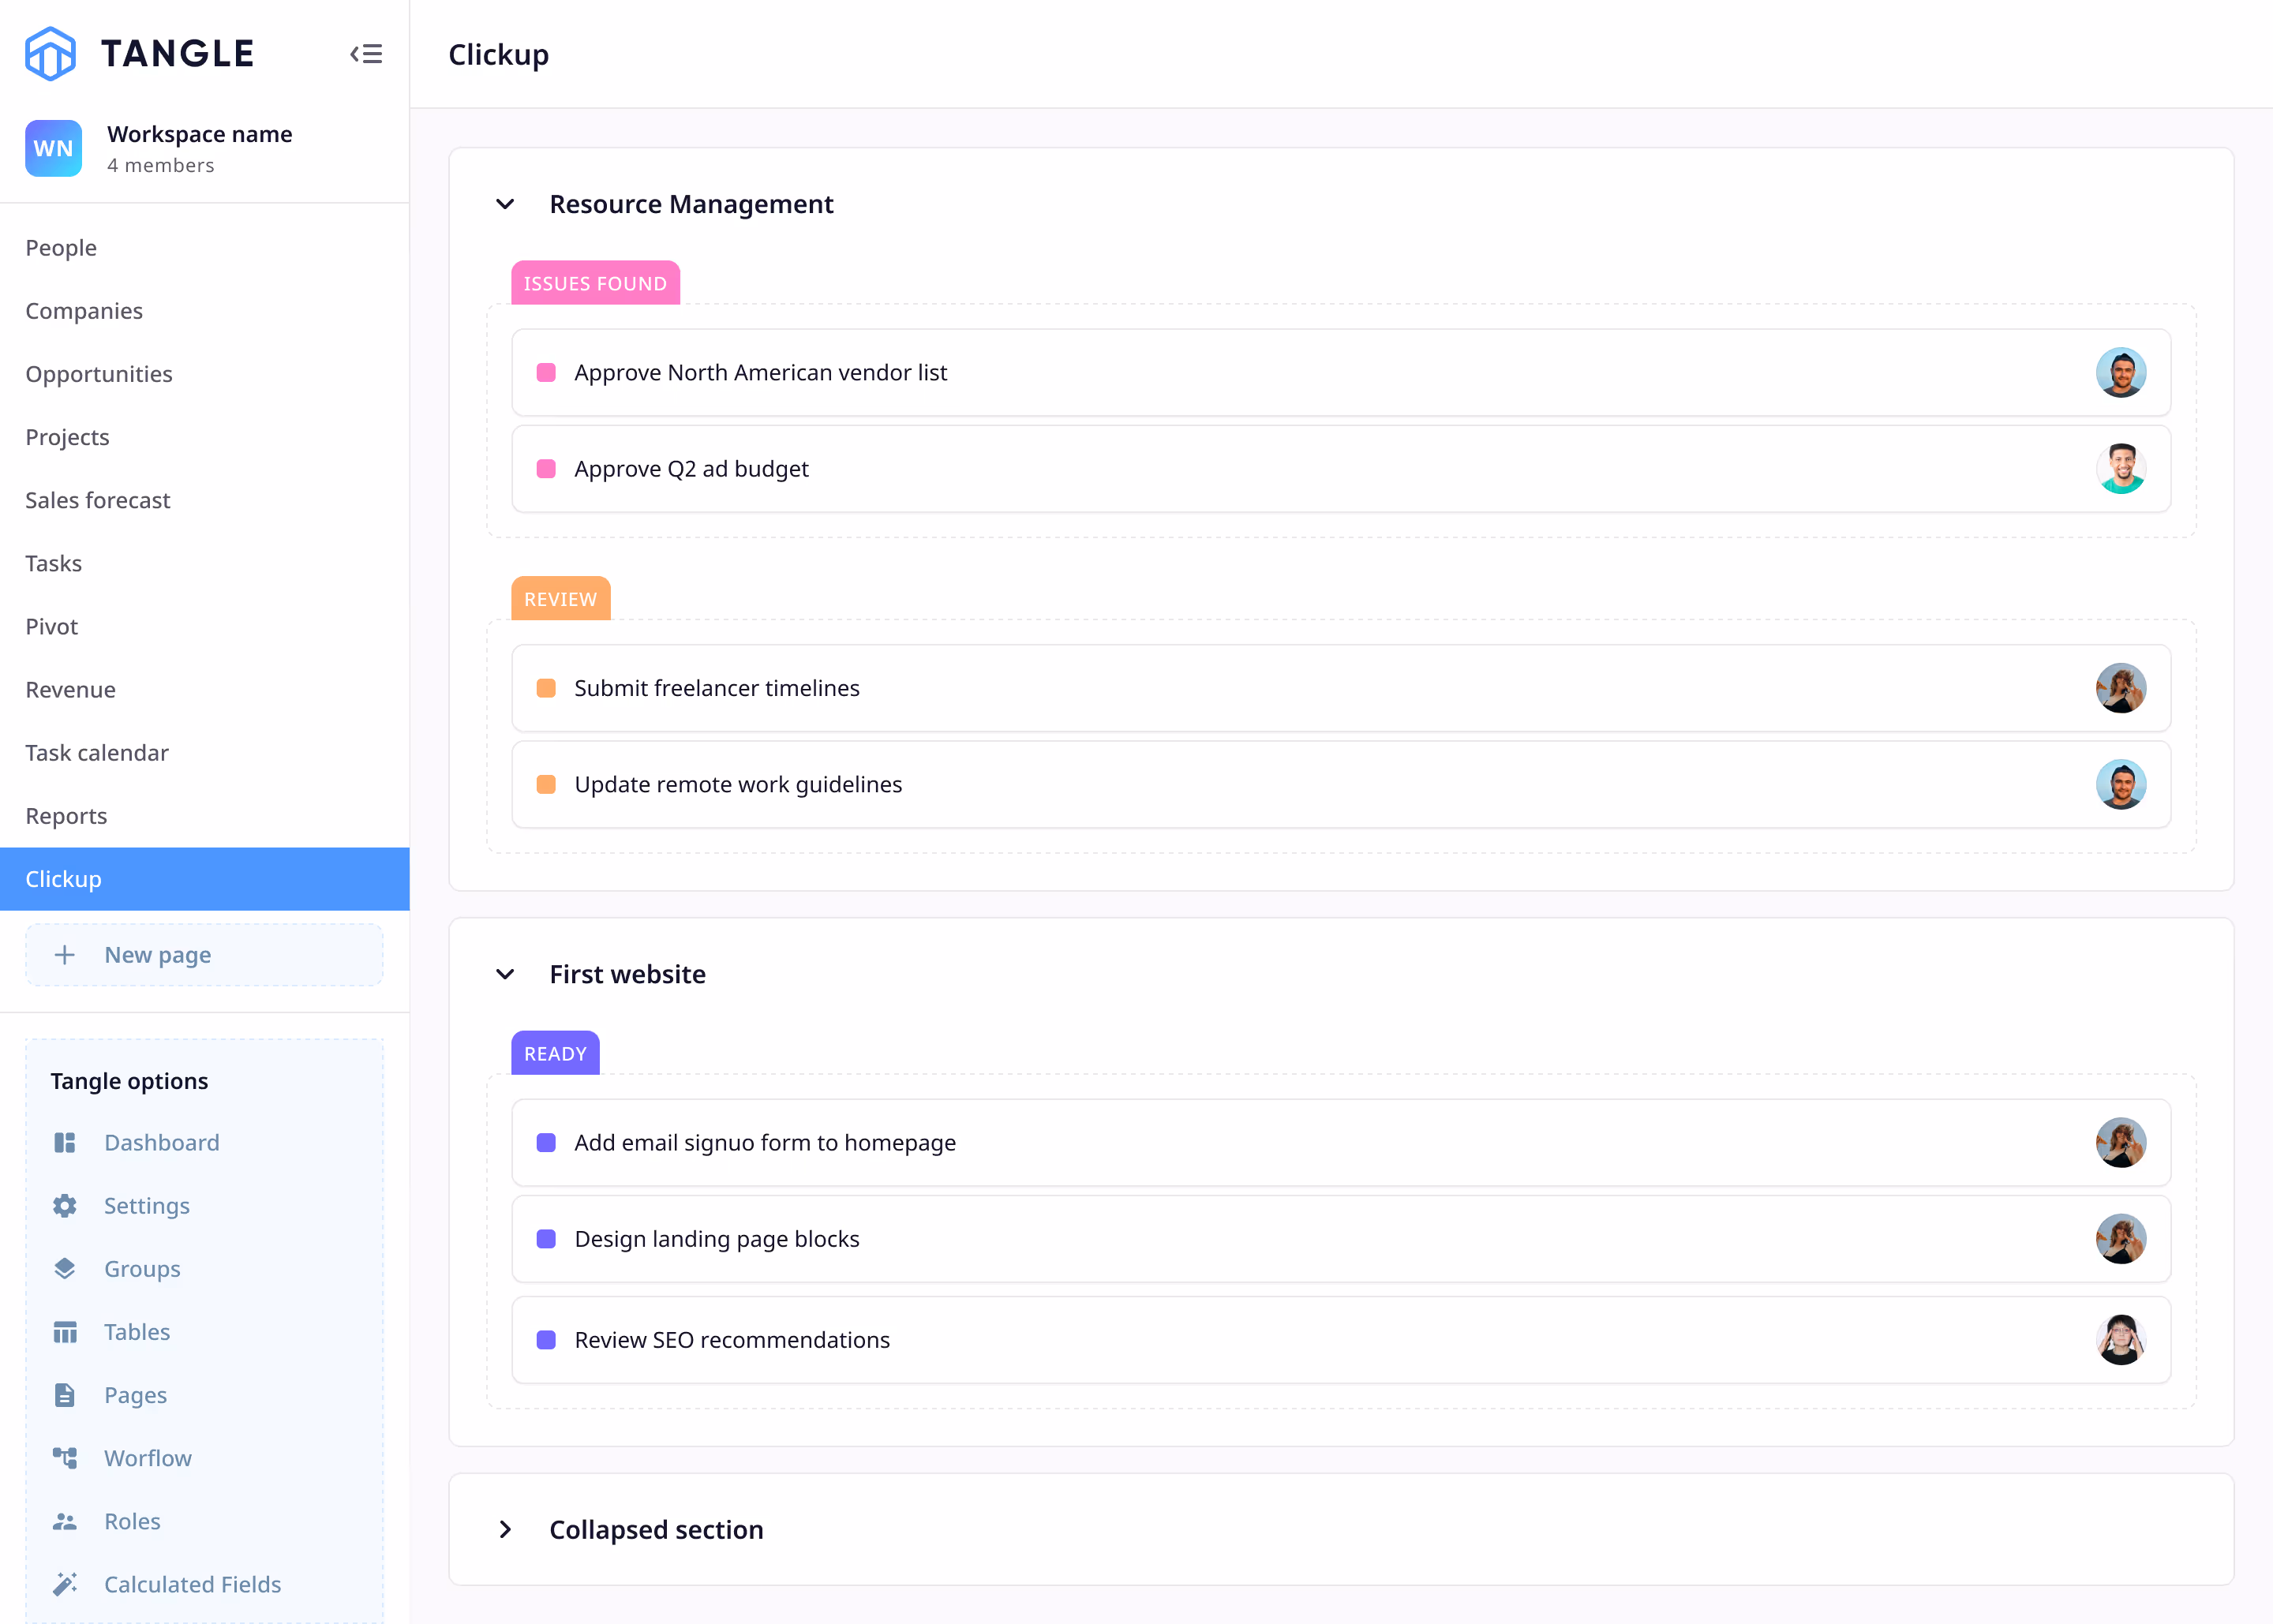This screenshot has width=2273, height=1624.
Task: Click the Worflow tree icon
Action: point(65,1458)
